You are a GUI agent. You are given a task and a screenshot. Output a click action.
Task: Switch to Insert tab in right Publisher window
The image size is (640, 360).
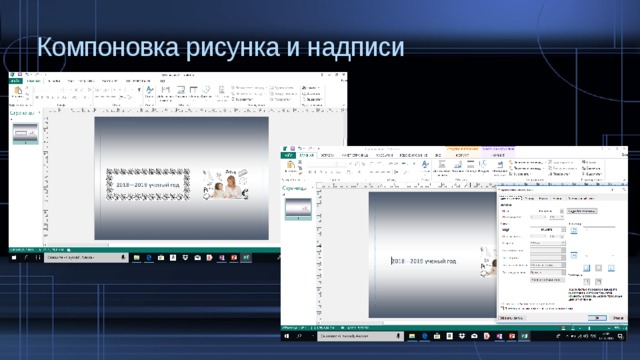[x=327, y=156]
